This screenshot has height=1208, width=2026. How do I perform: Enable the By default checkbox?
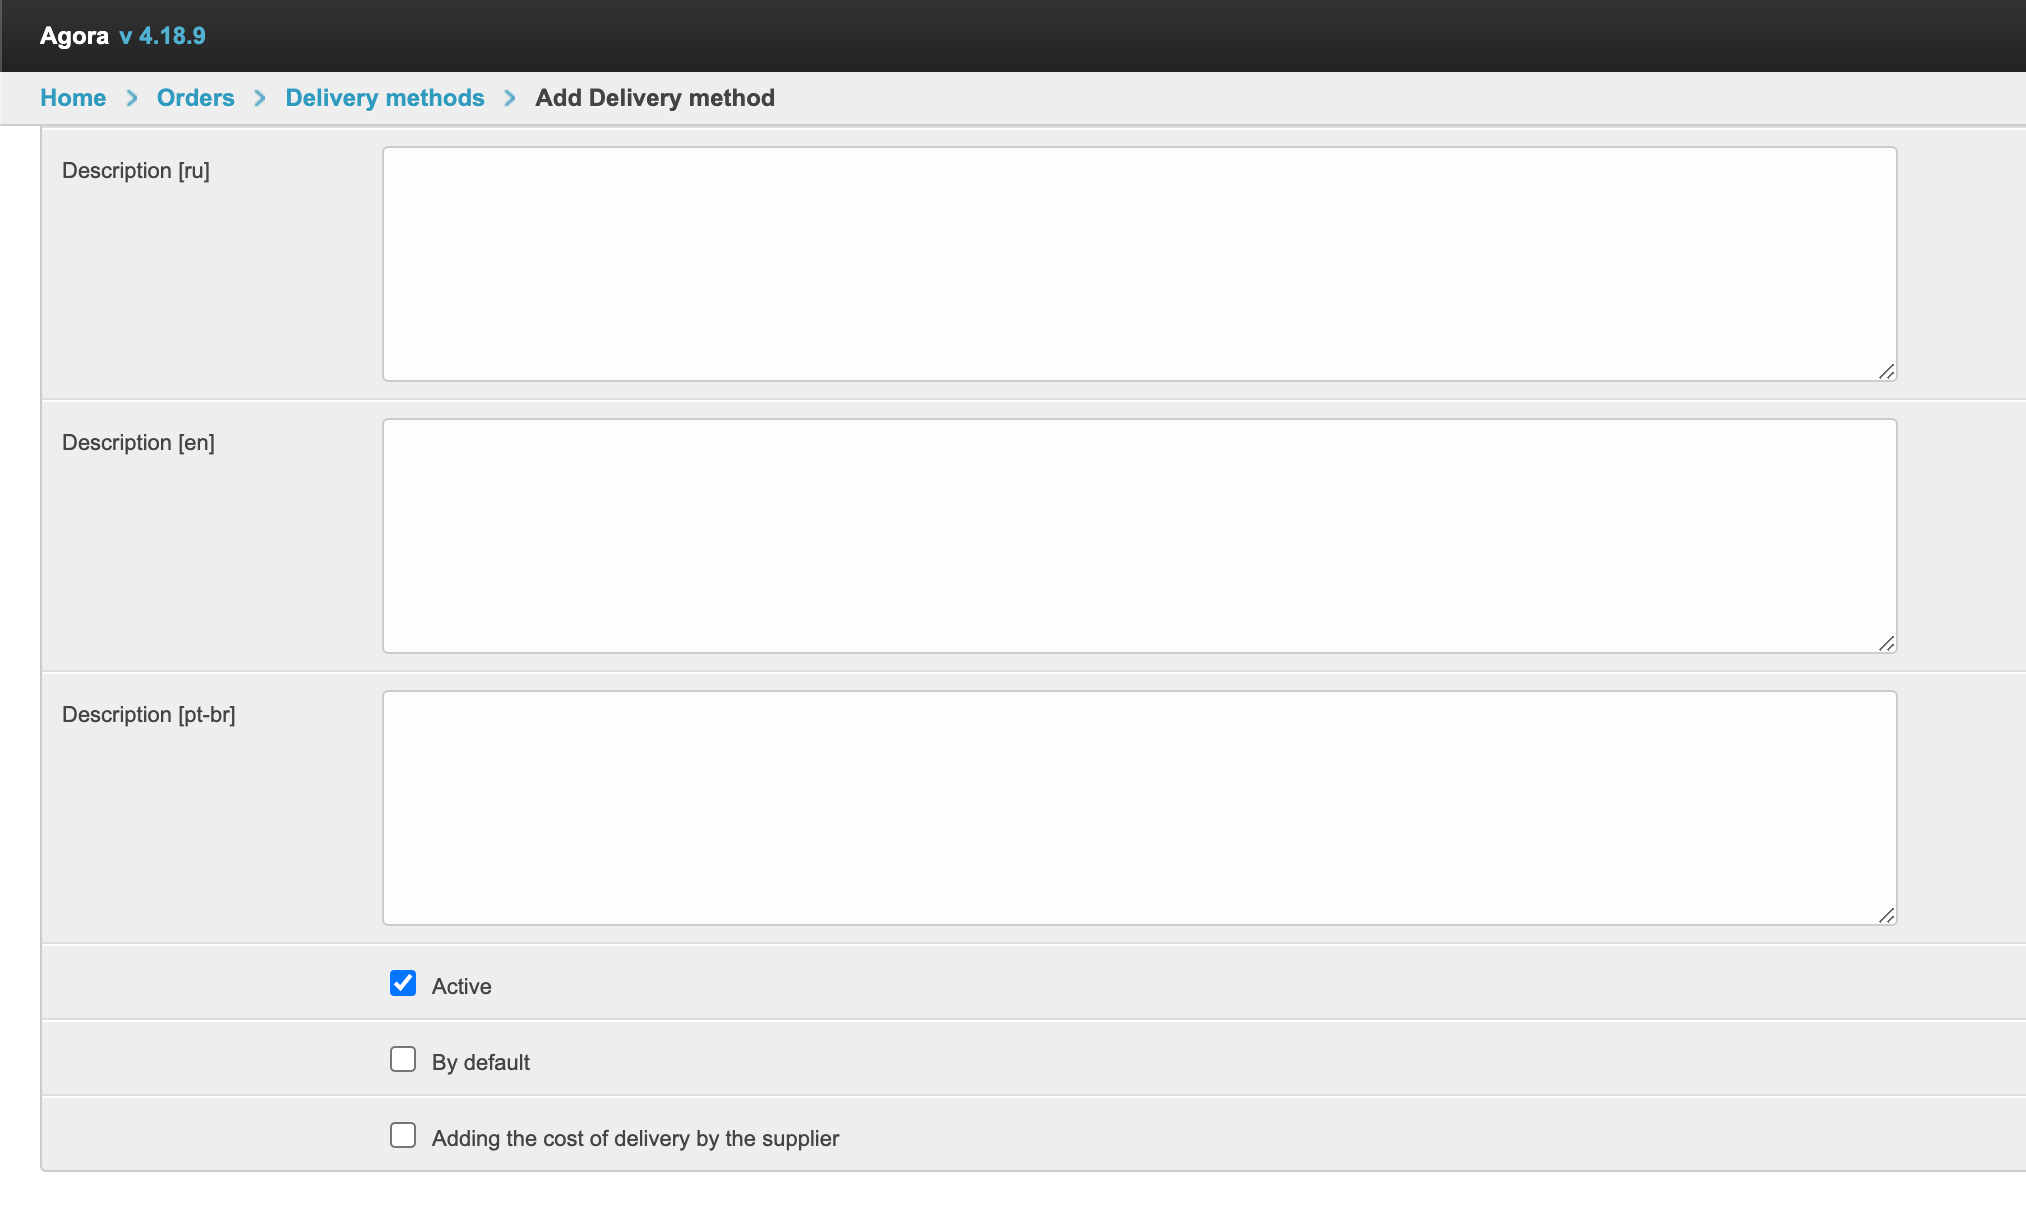[403, 1059]
